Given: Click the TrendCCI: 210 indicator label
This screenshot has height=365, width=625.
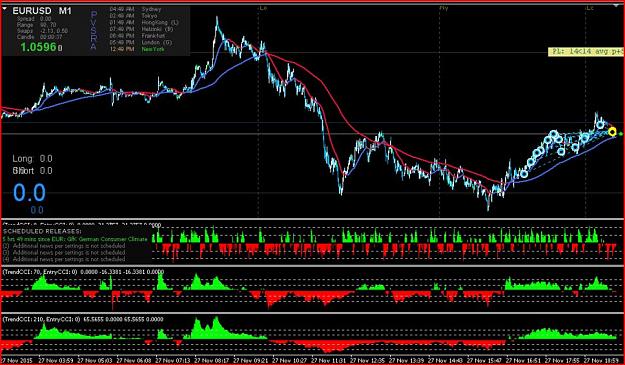Looking at the screenshot, I should (83, 319).
